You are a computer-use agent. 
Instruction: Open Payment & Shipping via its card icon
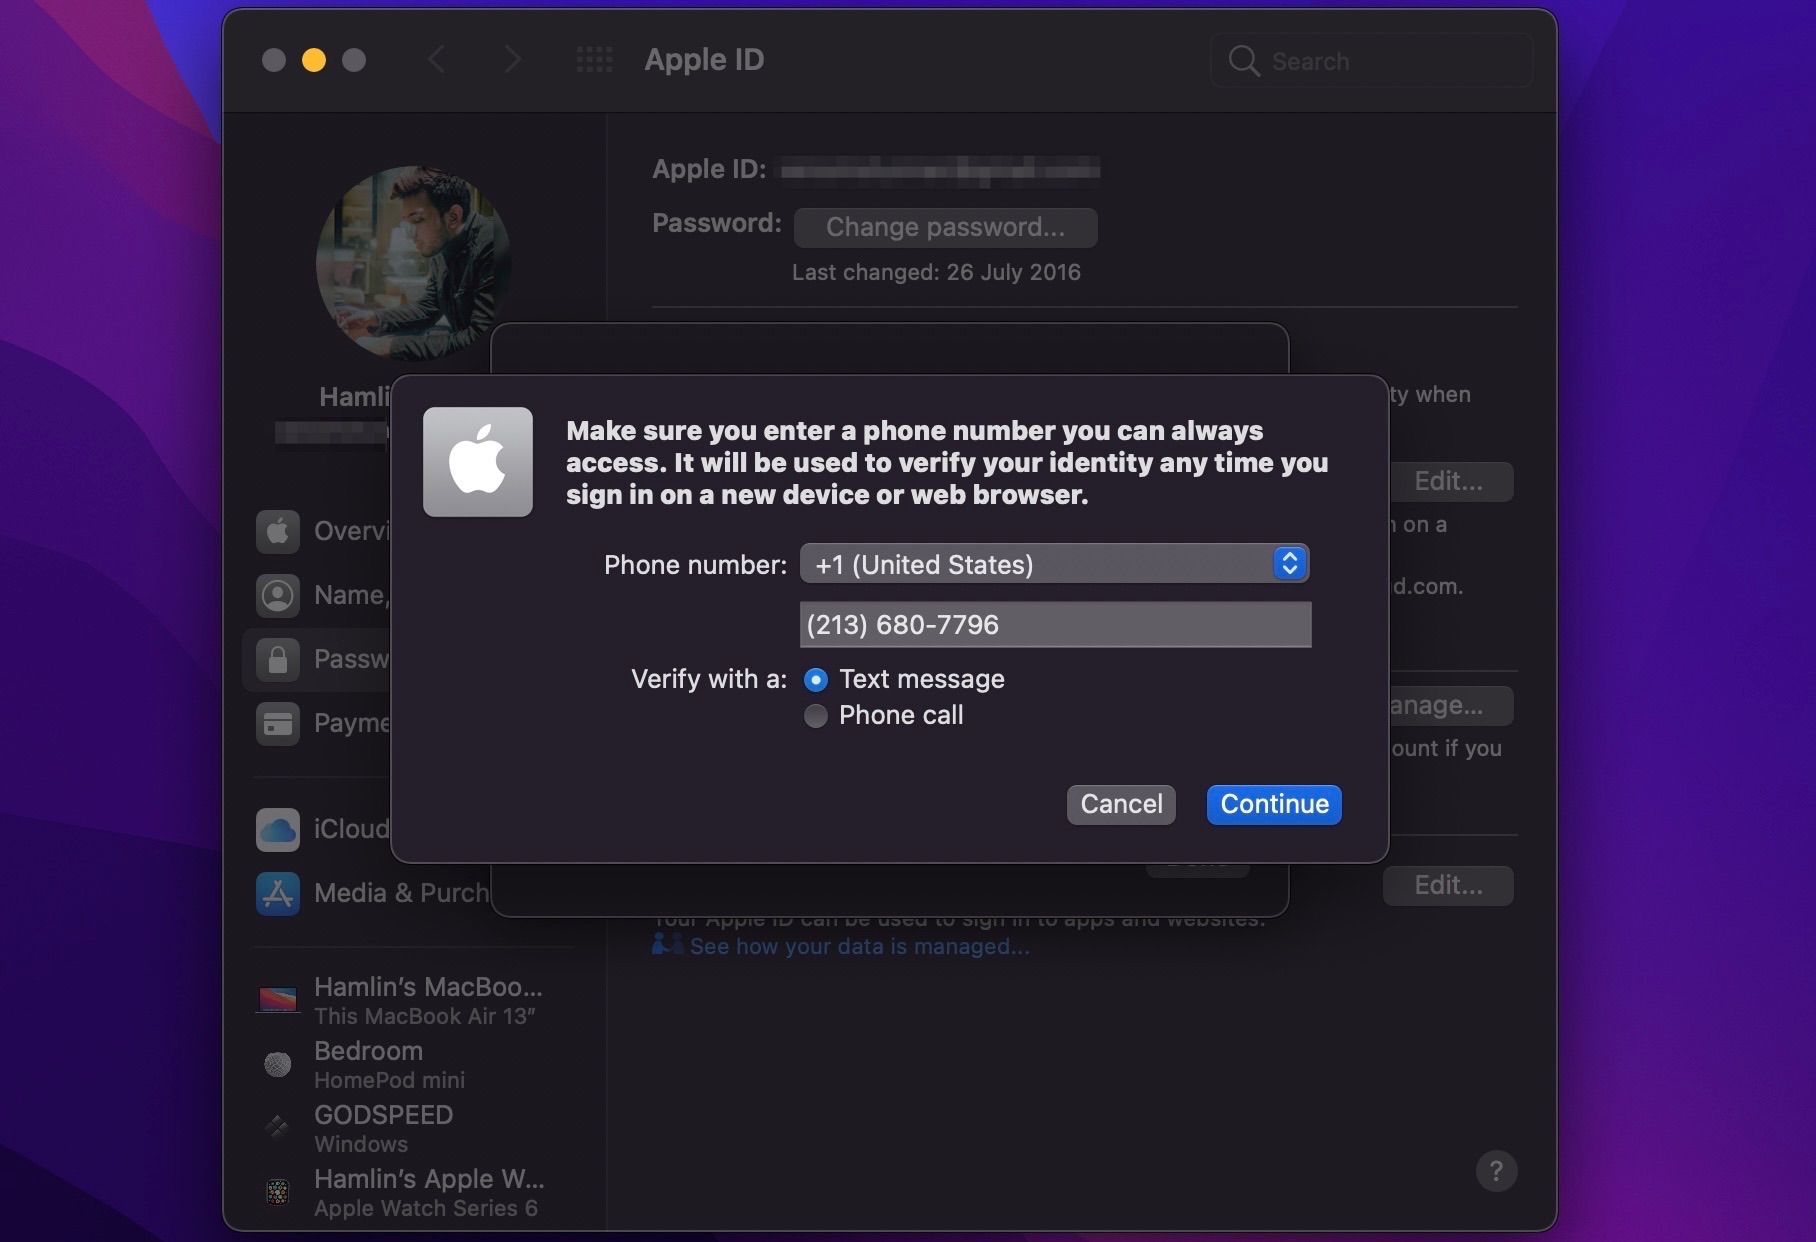point(278,723)
